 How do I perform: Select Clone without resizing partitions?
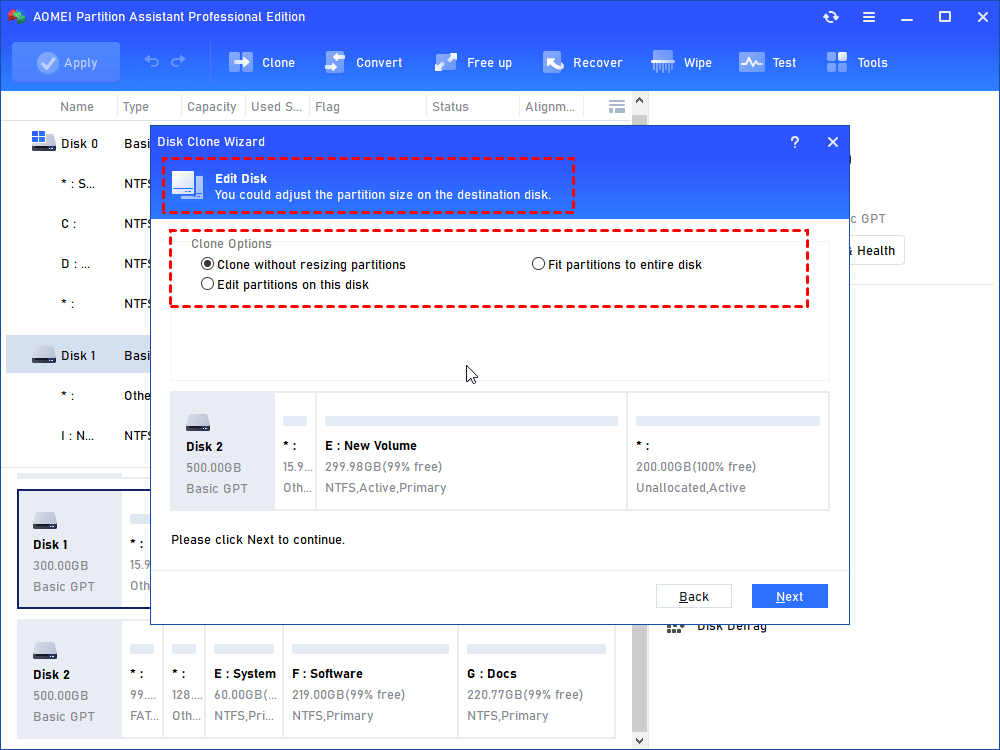(x=208, y=265)
